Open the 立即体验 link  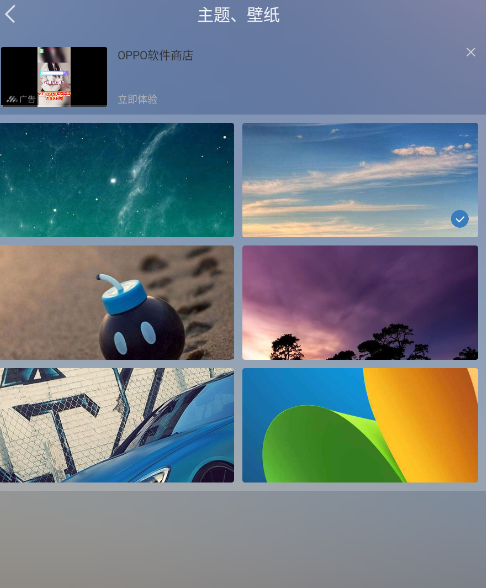tap(137, 99)
